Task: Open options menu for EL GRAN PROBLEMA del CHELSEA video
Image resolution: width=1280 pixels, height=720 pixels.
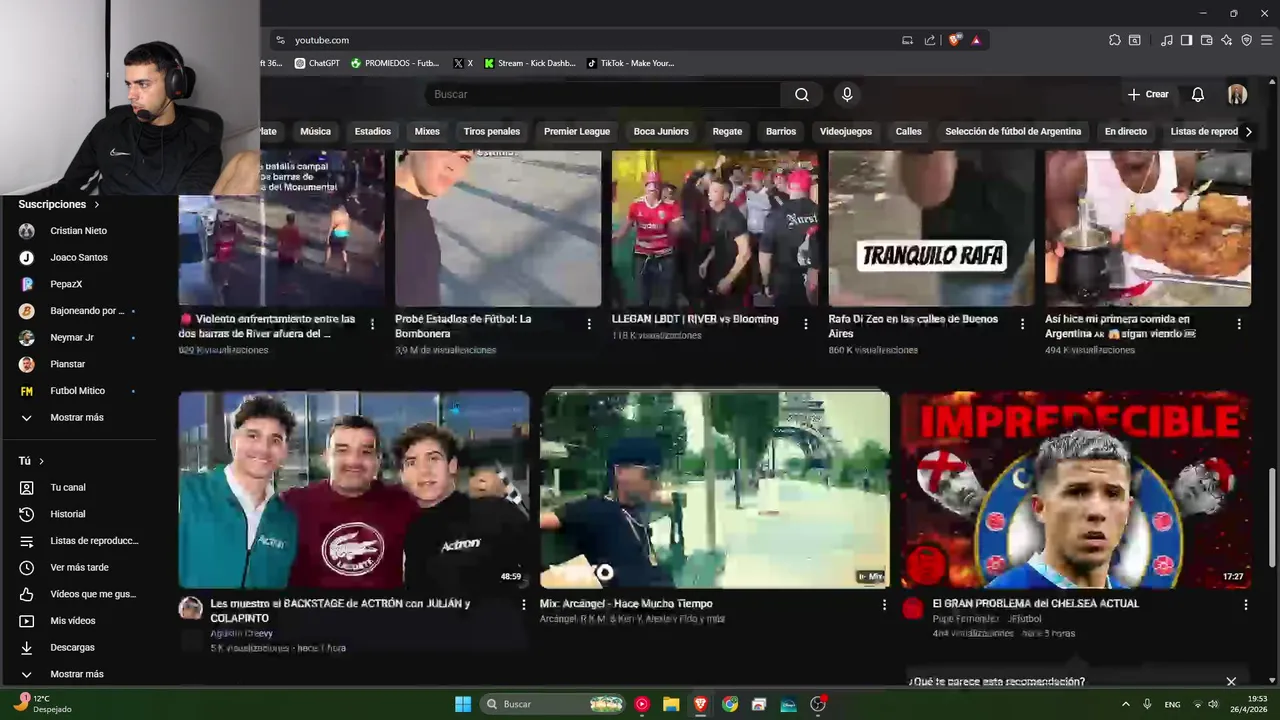Action: (x=1246, y=605)
